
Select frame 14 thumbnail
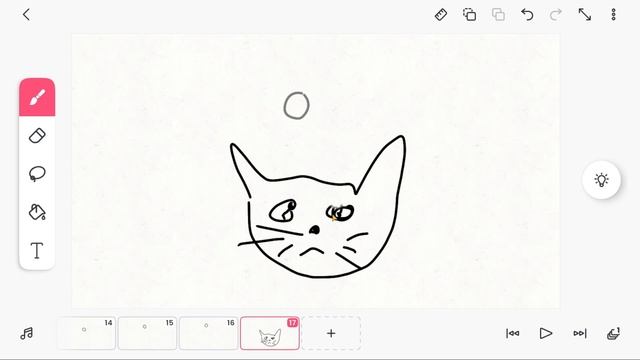(86, 333)
